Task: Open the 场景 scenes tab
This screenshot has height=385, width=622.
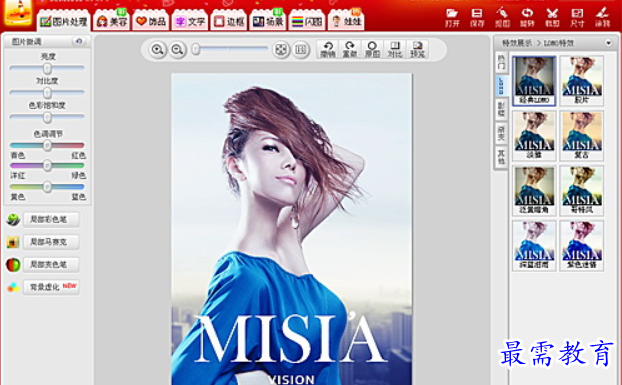Action: [268, 21]
